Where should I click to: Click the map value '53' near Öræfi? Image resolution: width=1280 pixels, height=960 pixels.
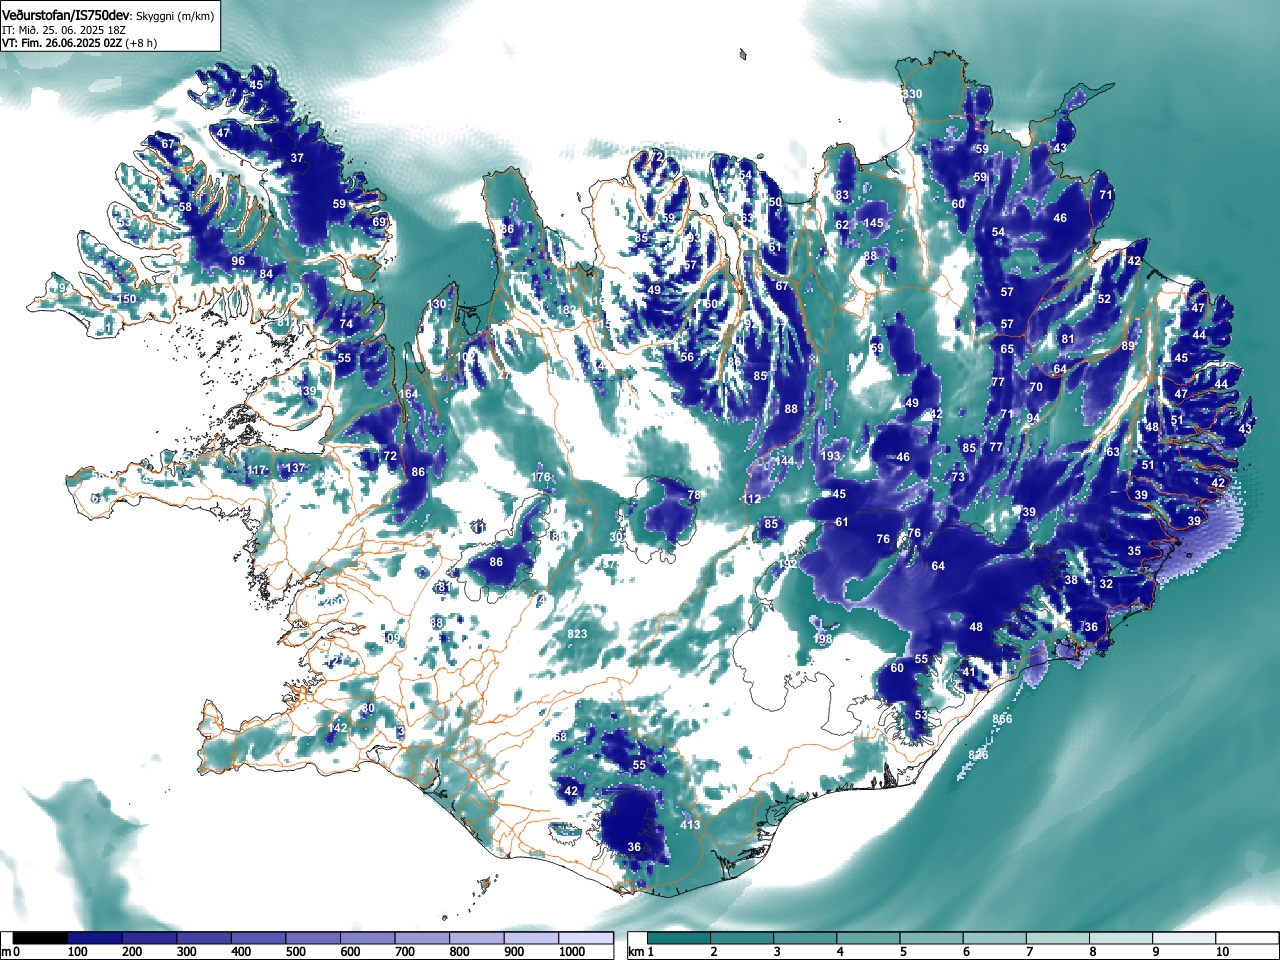(921, 715)
